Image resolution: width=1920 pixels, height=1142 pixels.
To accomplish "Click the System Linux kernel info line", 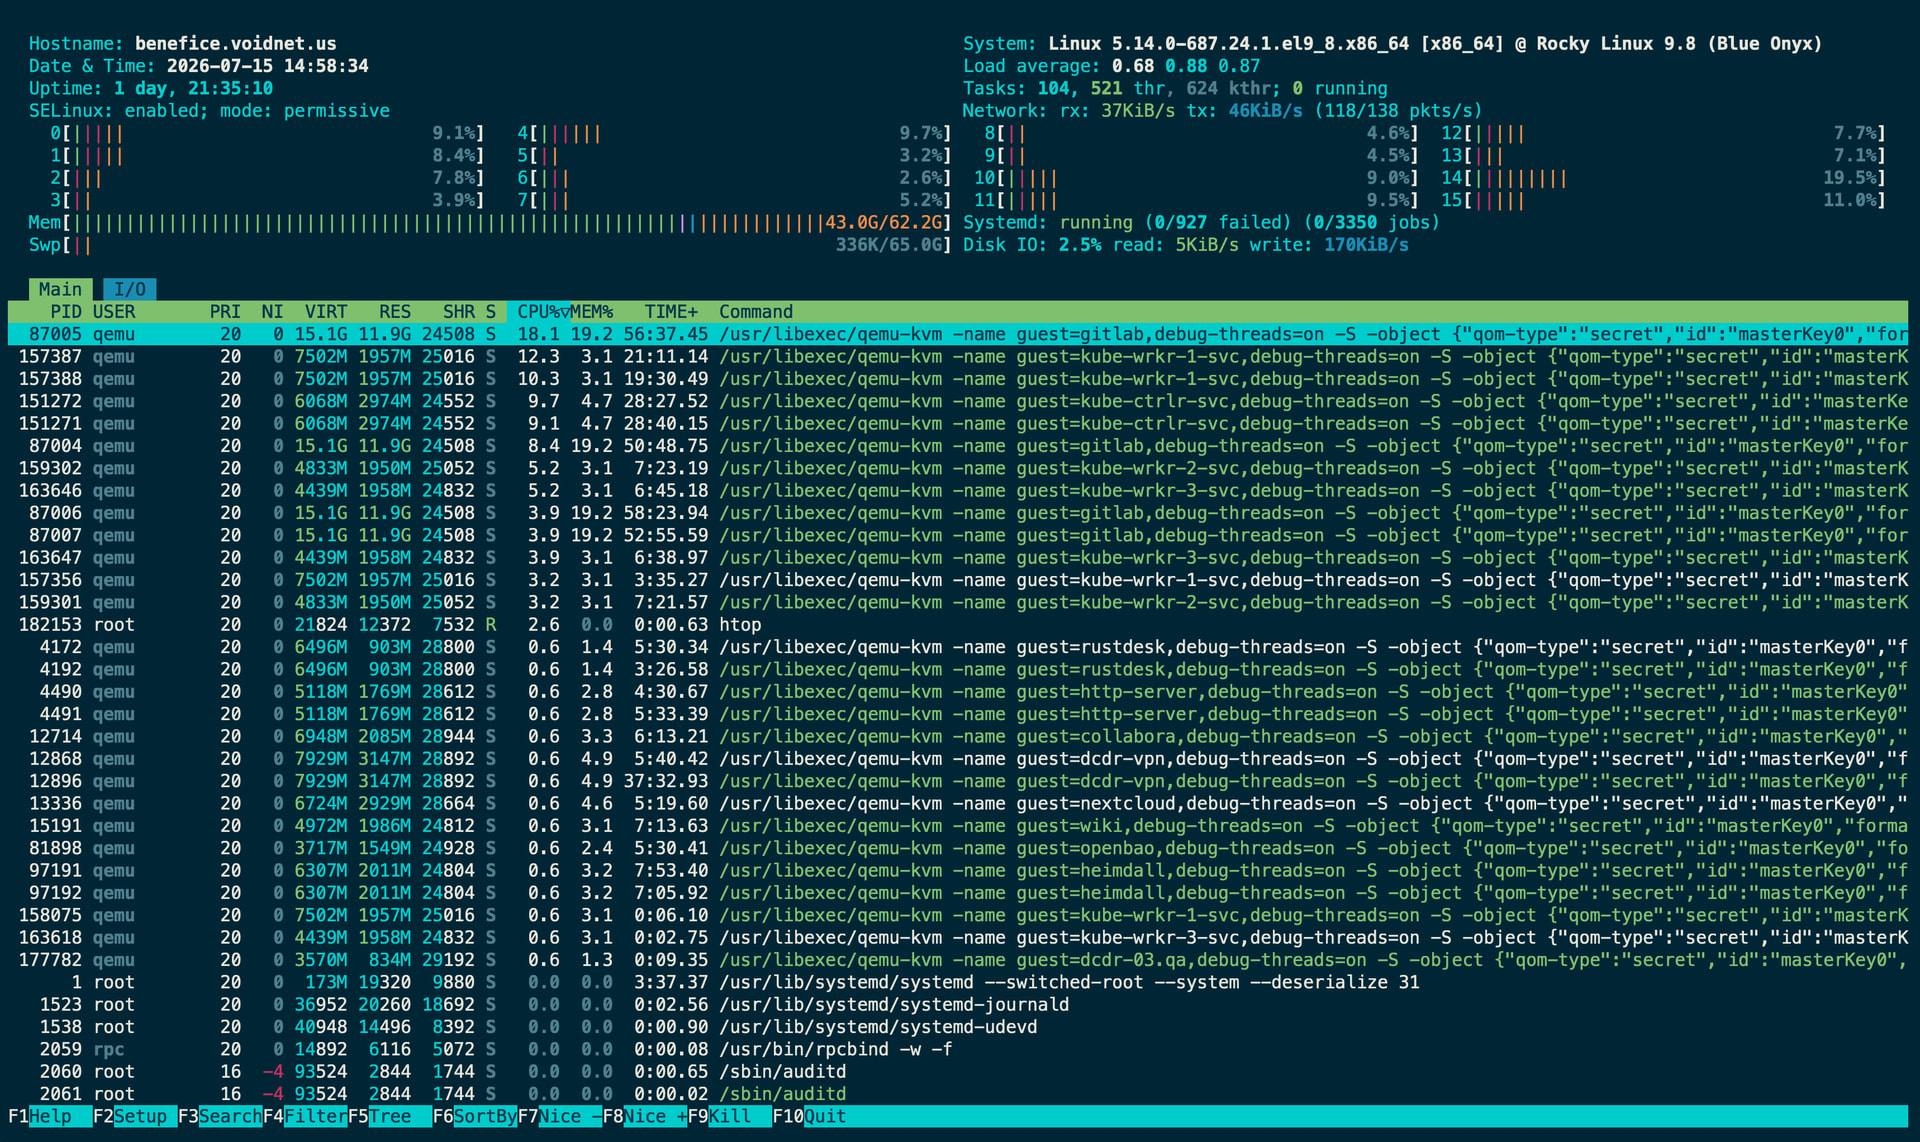I will pos(1392,44).
